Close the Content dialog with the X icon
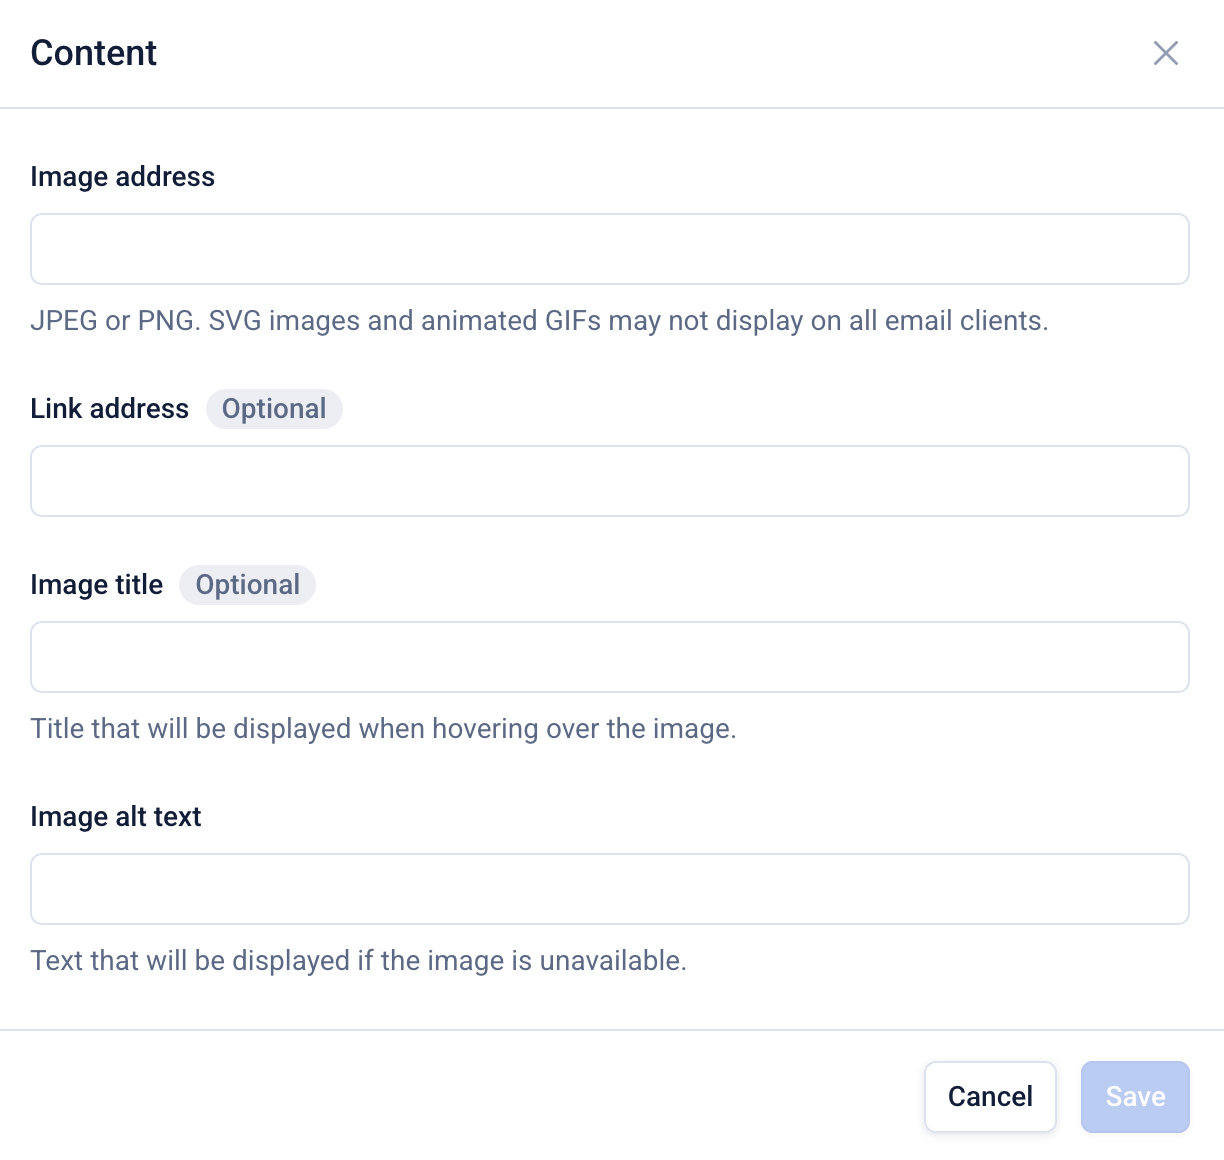The width and height of the screenshot is (1224, 1160). (x=1165, y=53)
